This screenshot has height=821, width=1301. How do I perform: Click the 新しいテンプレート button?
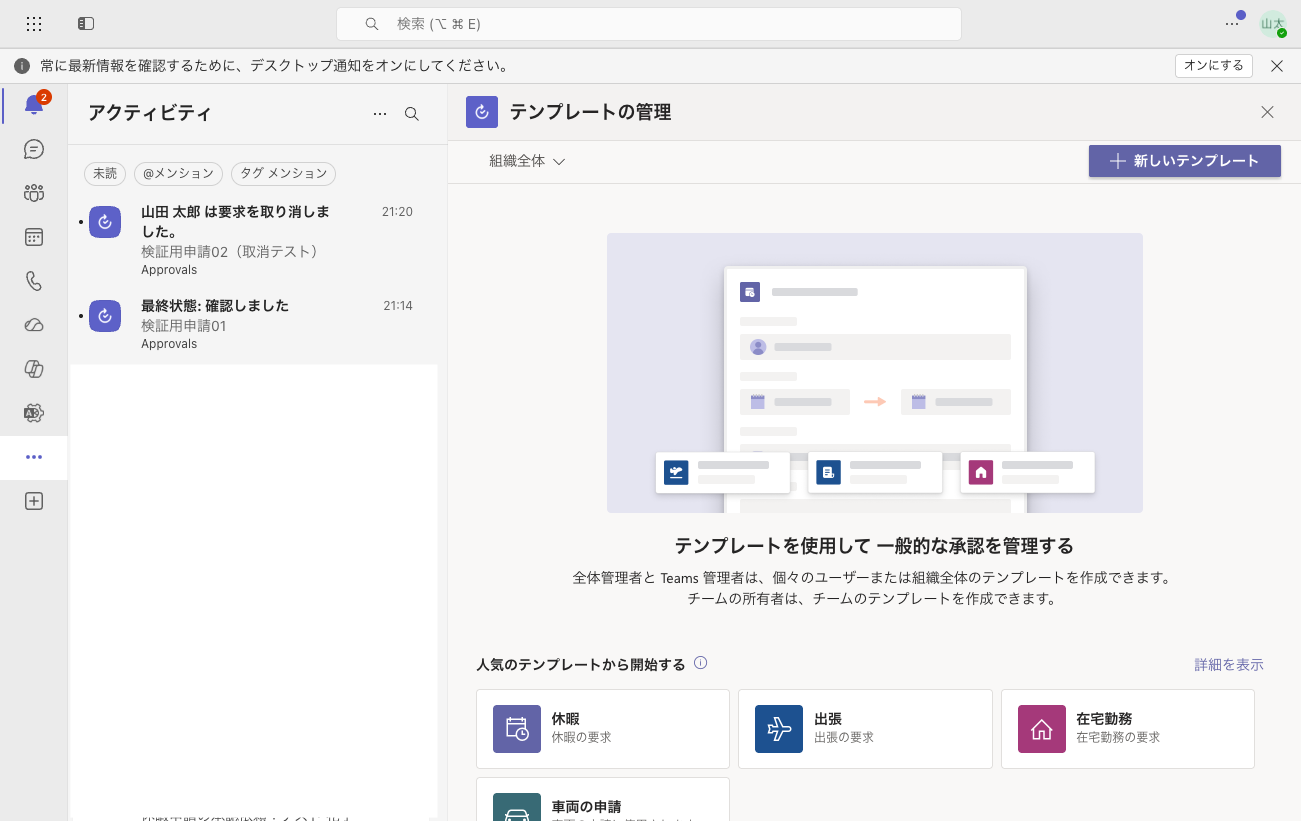point(1185,161)
